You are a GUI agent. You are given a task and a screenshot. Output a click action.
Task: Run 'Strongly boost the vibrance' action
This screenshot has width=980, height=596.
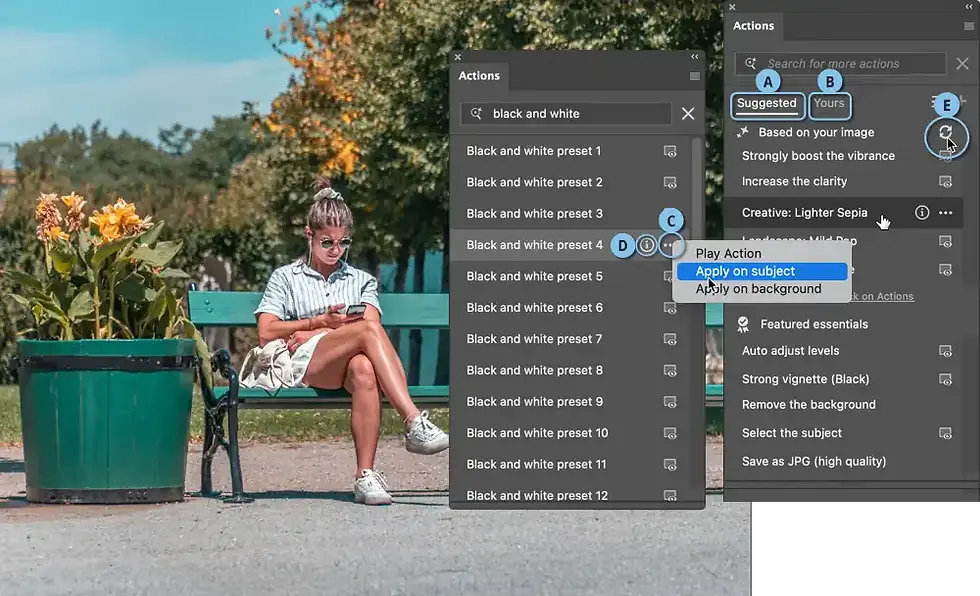[x=818, y=156]
